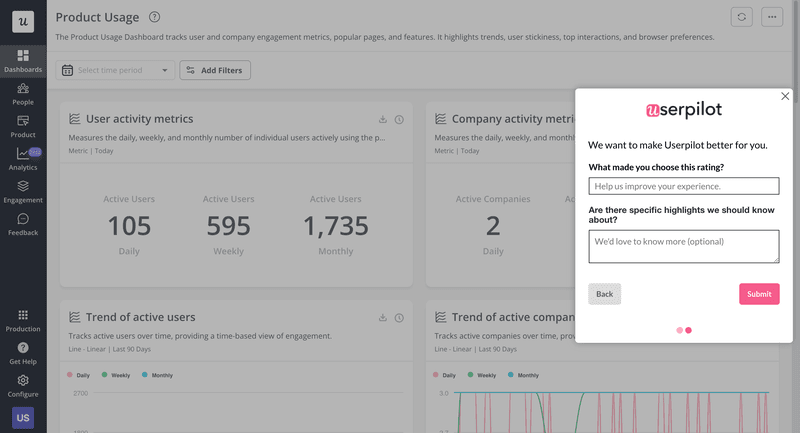Image resolution: width=800 pixels, height=433 pixels.
Task: Open the three-dot more options menu
Action: tap(771, 17)
